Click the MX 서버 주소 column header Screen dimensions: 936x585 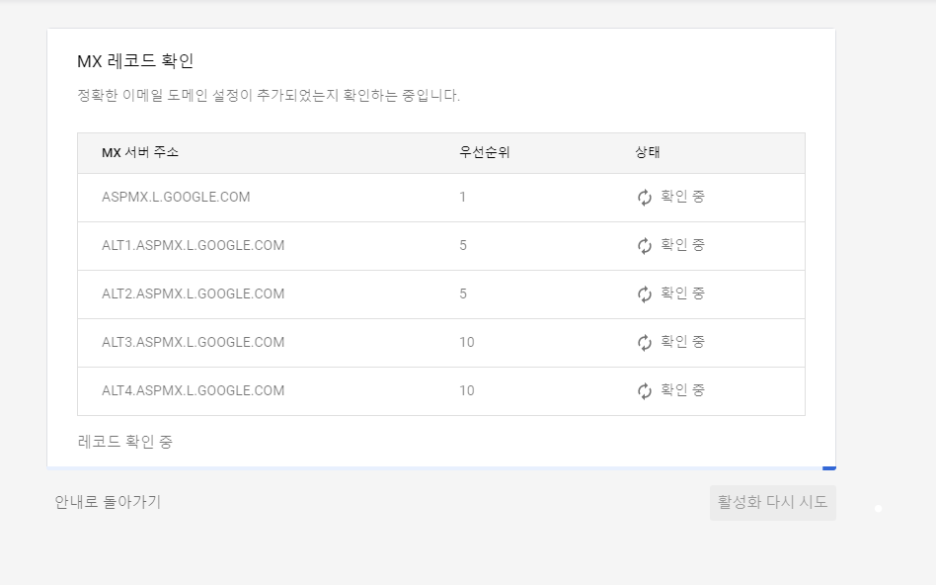coord(140,152)
